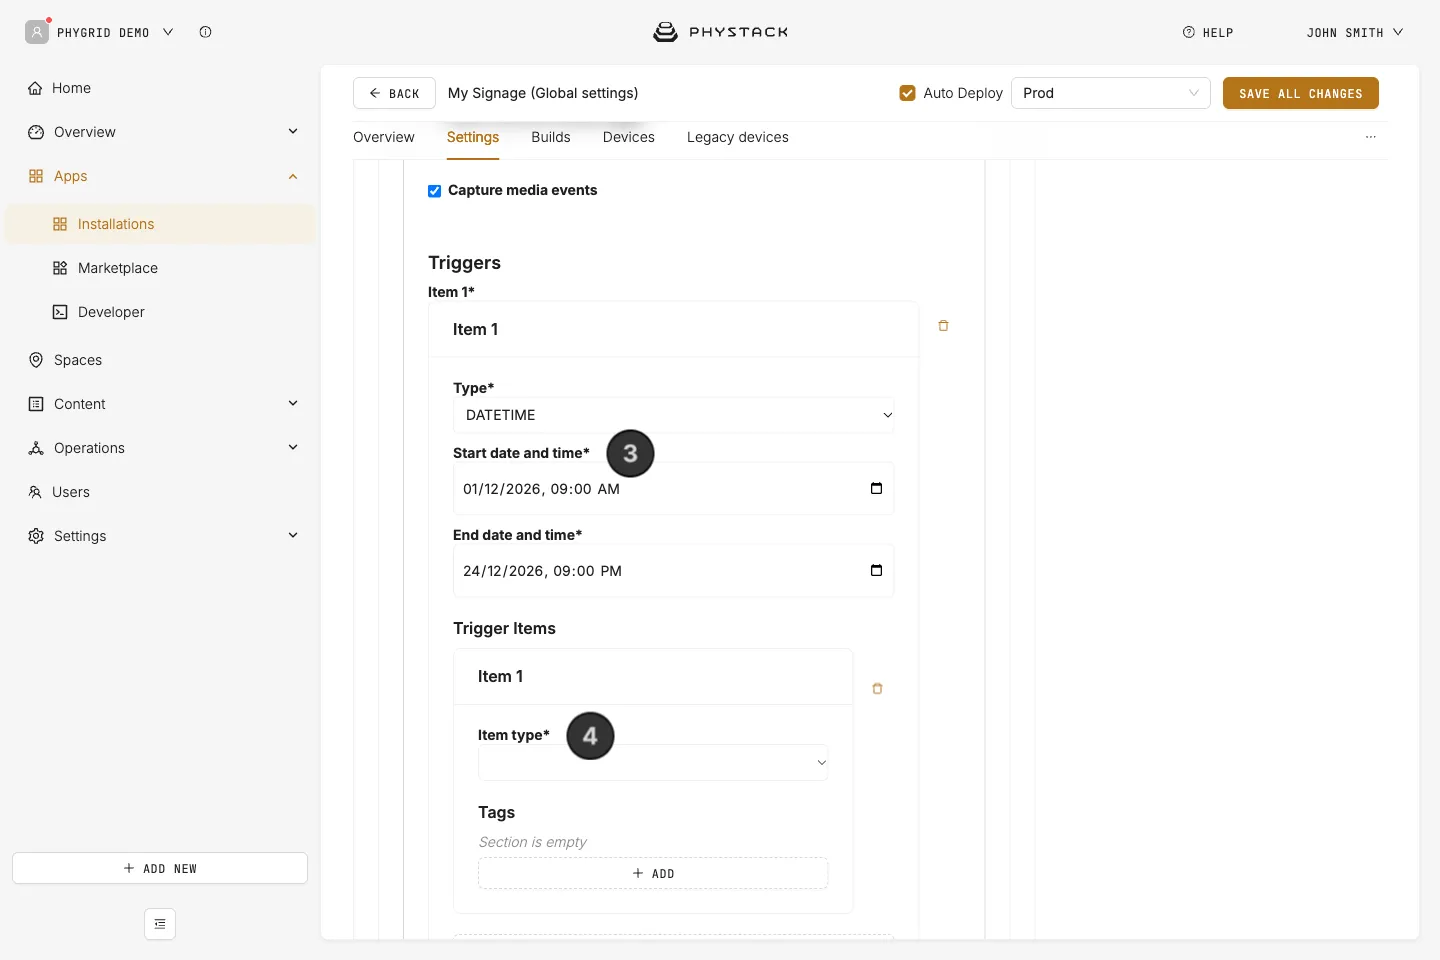1440x960 pixels.
Task: Click the Home icon in the sidebar
Action: (35, 88)
